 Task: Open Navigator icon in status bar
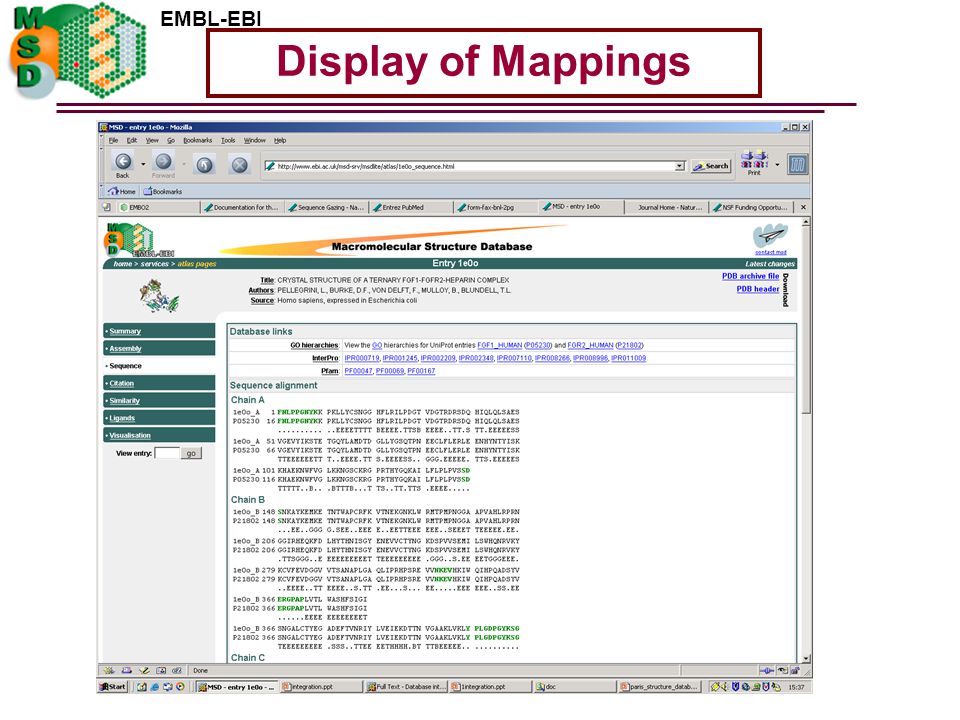point(109,670)
